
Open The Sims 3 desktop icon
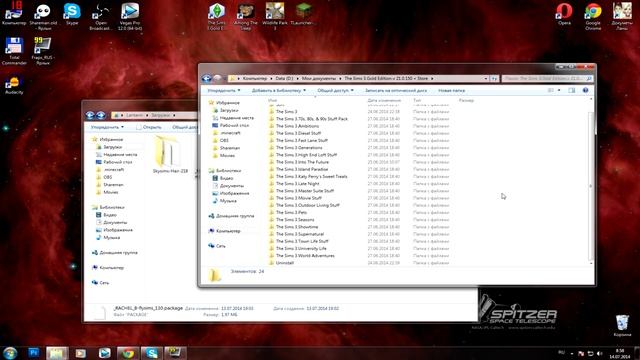click(x=216, y=16)
